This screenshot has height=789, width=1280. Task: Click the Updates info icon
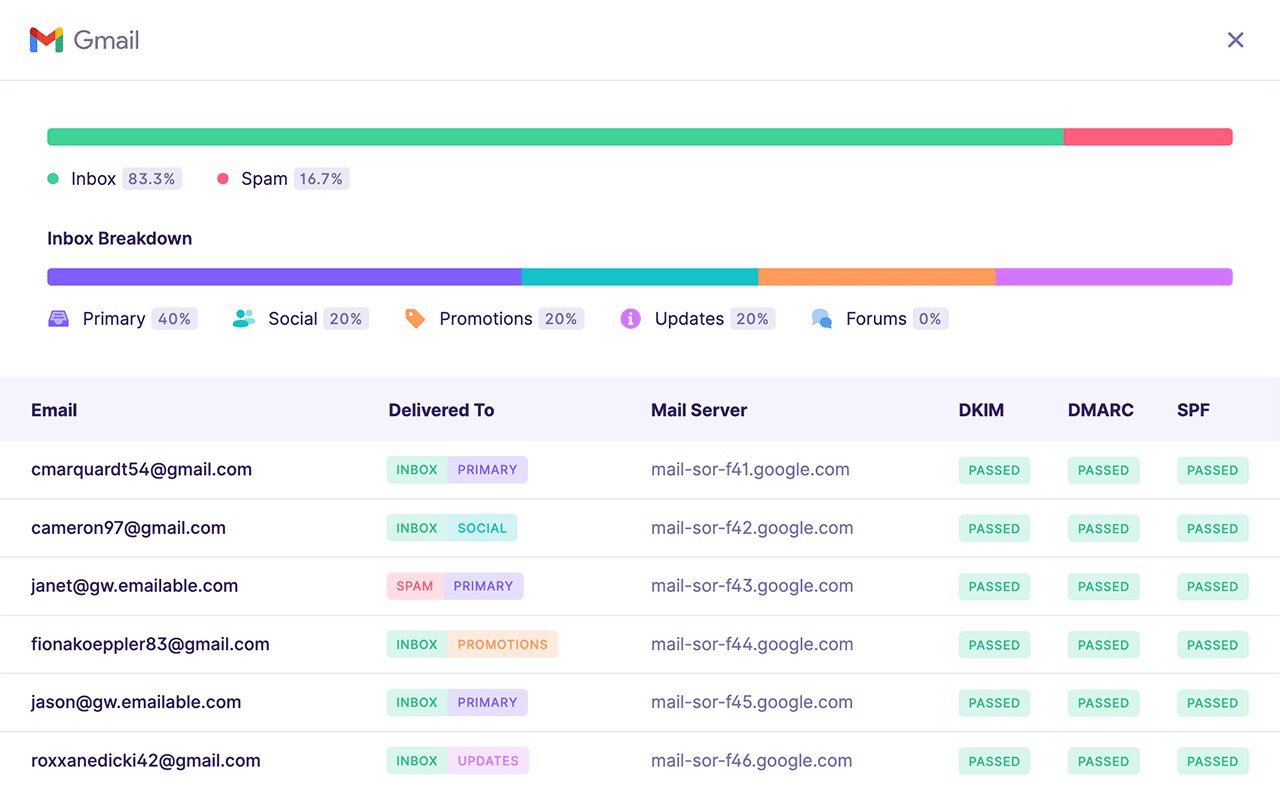(630, 319)
